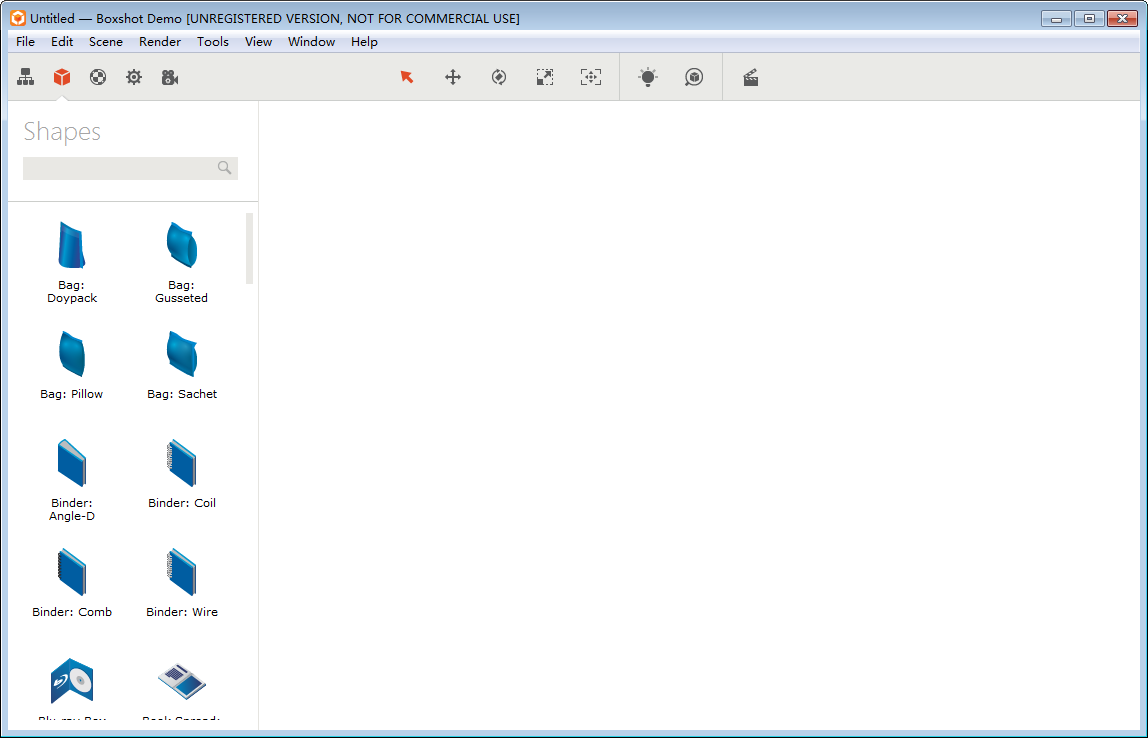Select the Binder: Coil shape
This screenshot has width=1148, height=738.
tap(182, 473)
